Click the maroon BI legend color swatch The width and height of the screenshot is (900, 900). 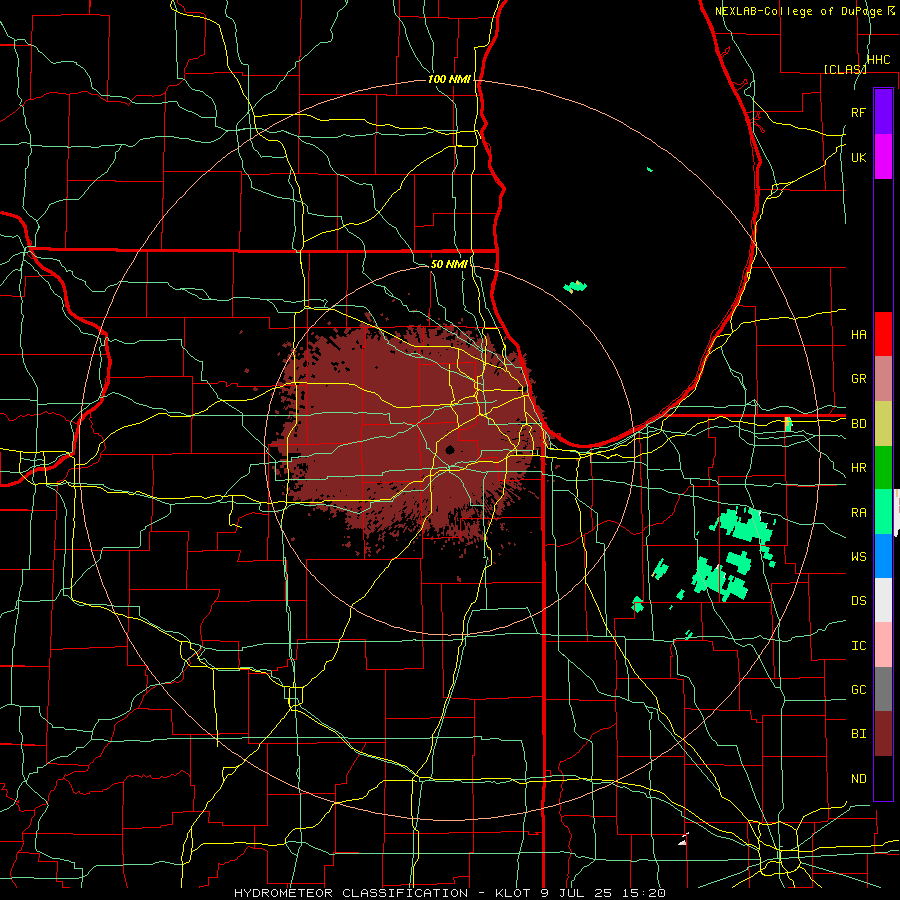click(883, 734)
